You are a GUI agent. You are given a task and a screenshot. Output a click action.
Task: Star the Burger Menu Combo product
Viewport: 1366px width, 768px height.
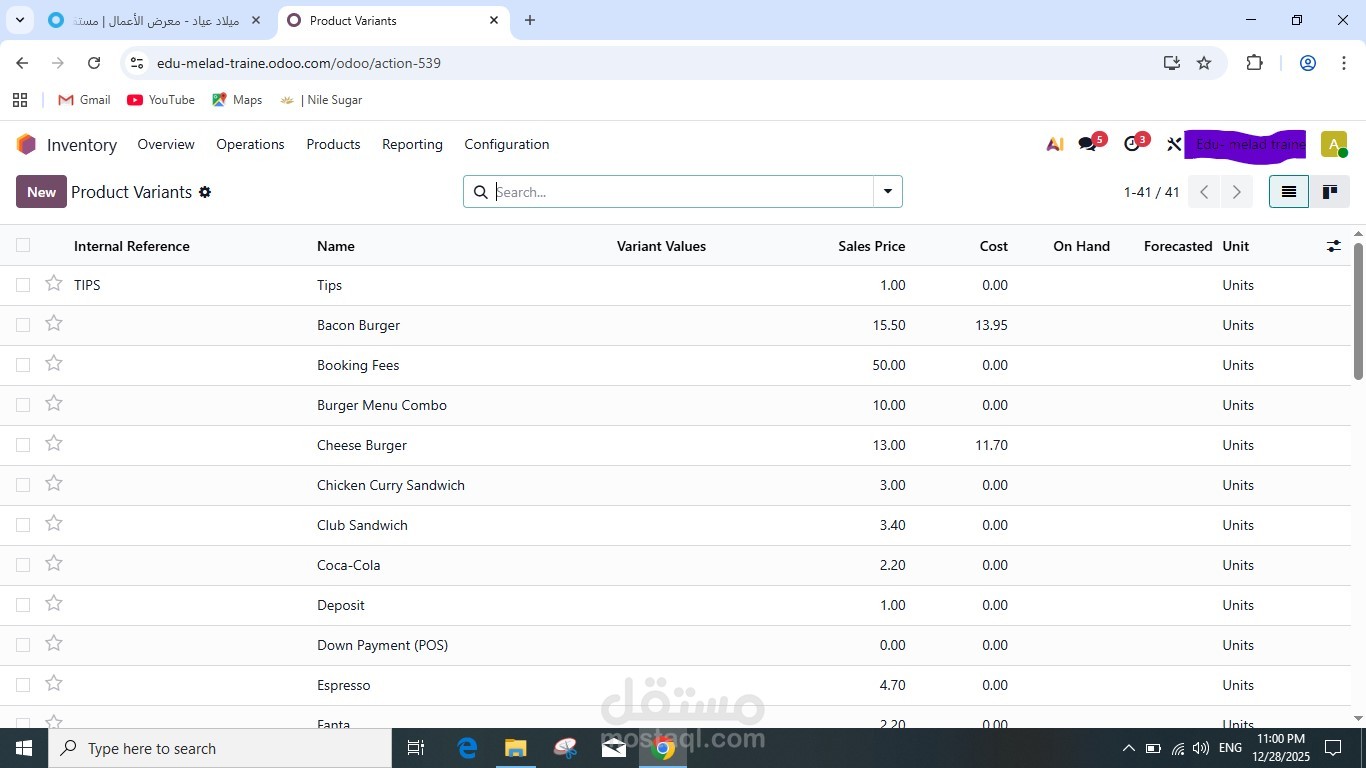[54, 404]
